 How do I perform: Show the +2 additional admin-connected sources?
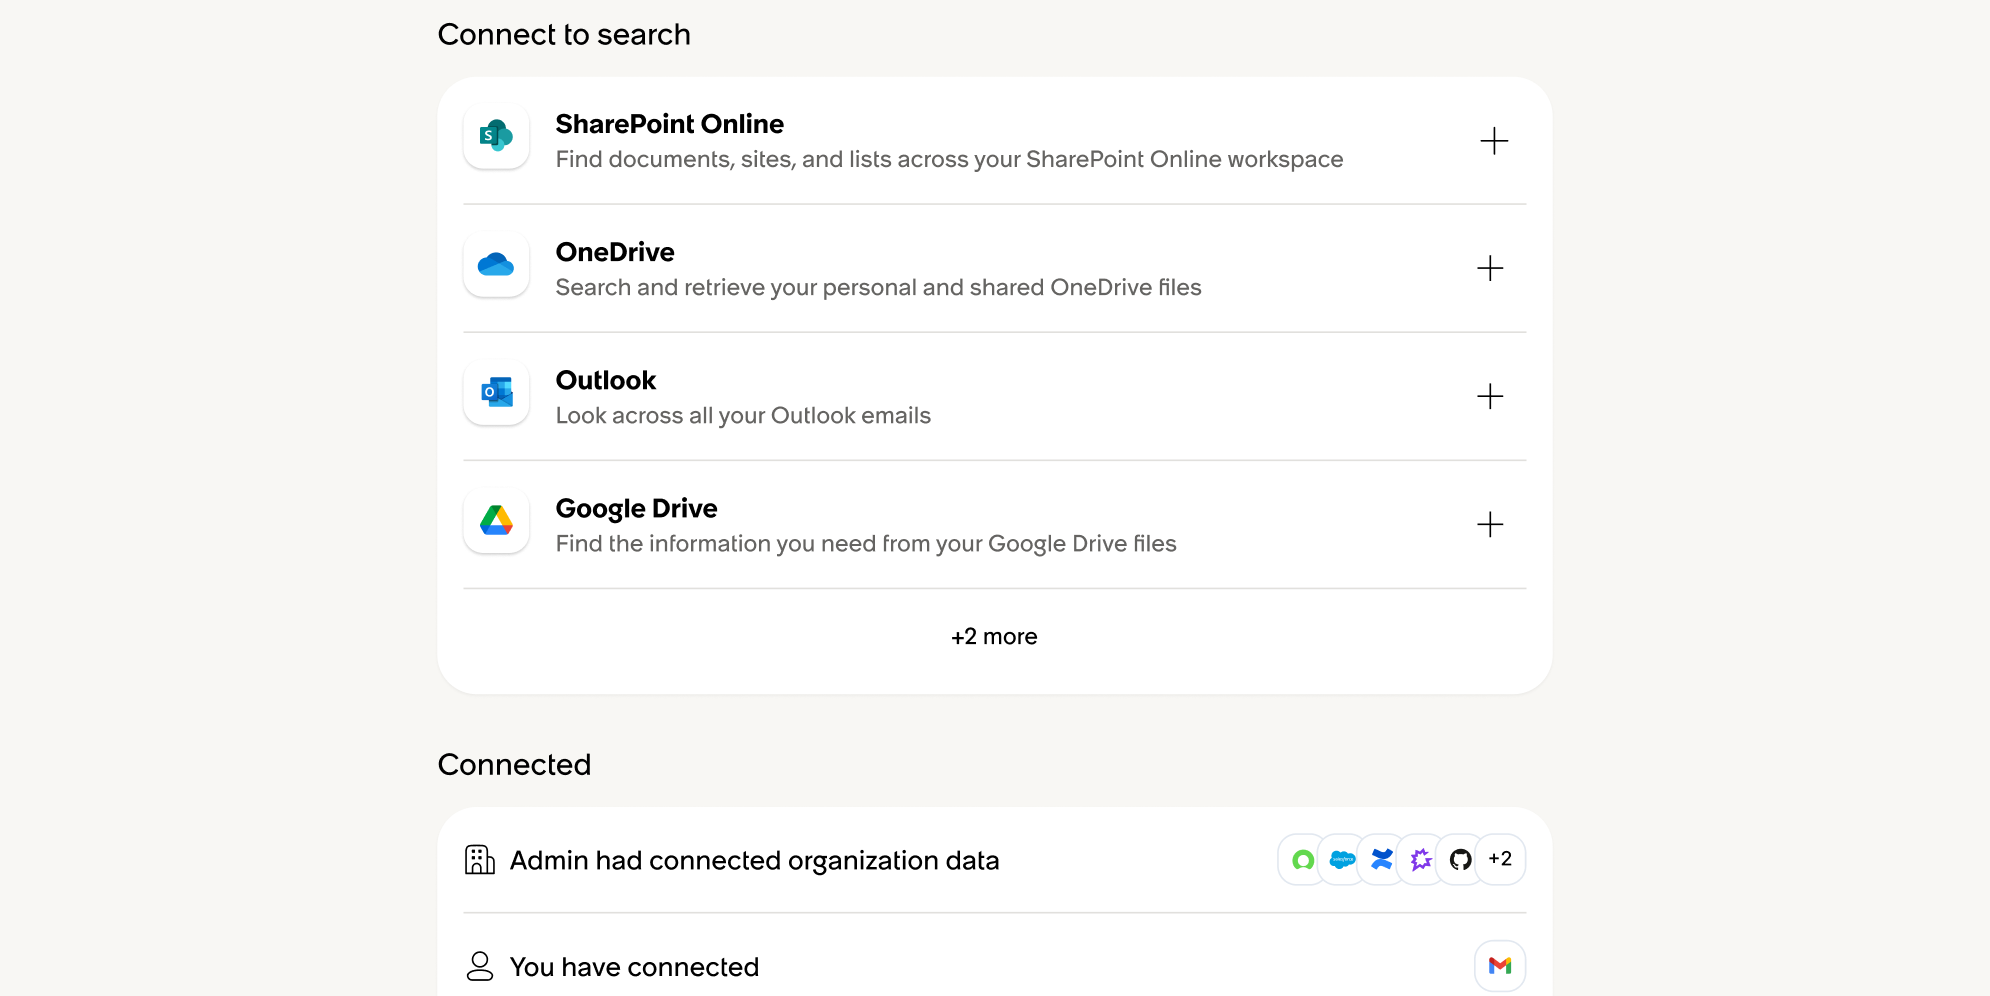pyautogui.click(x=1500, y=859)
